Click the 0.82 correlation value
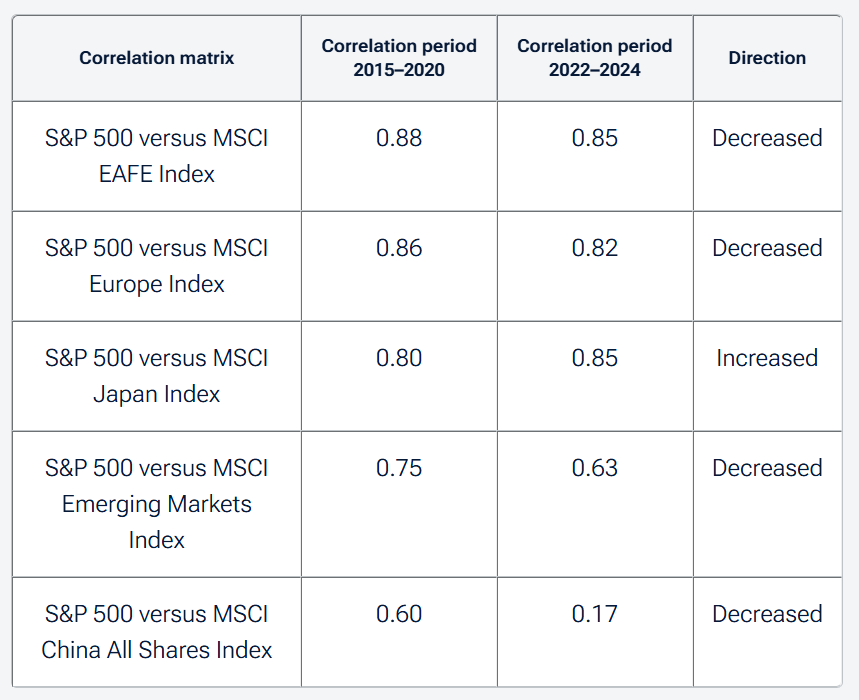Image resolution: width=859 pixels, height=700 pixels. [595, 248]
